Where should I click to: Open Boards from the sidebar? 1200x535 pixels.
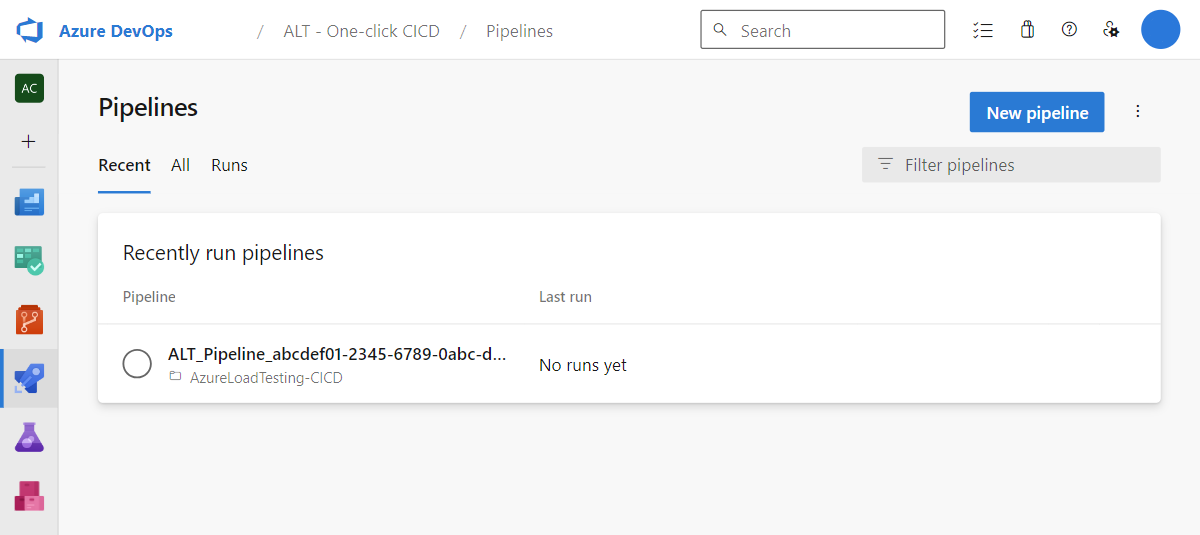coord(29,260)
